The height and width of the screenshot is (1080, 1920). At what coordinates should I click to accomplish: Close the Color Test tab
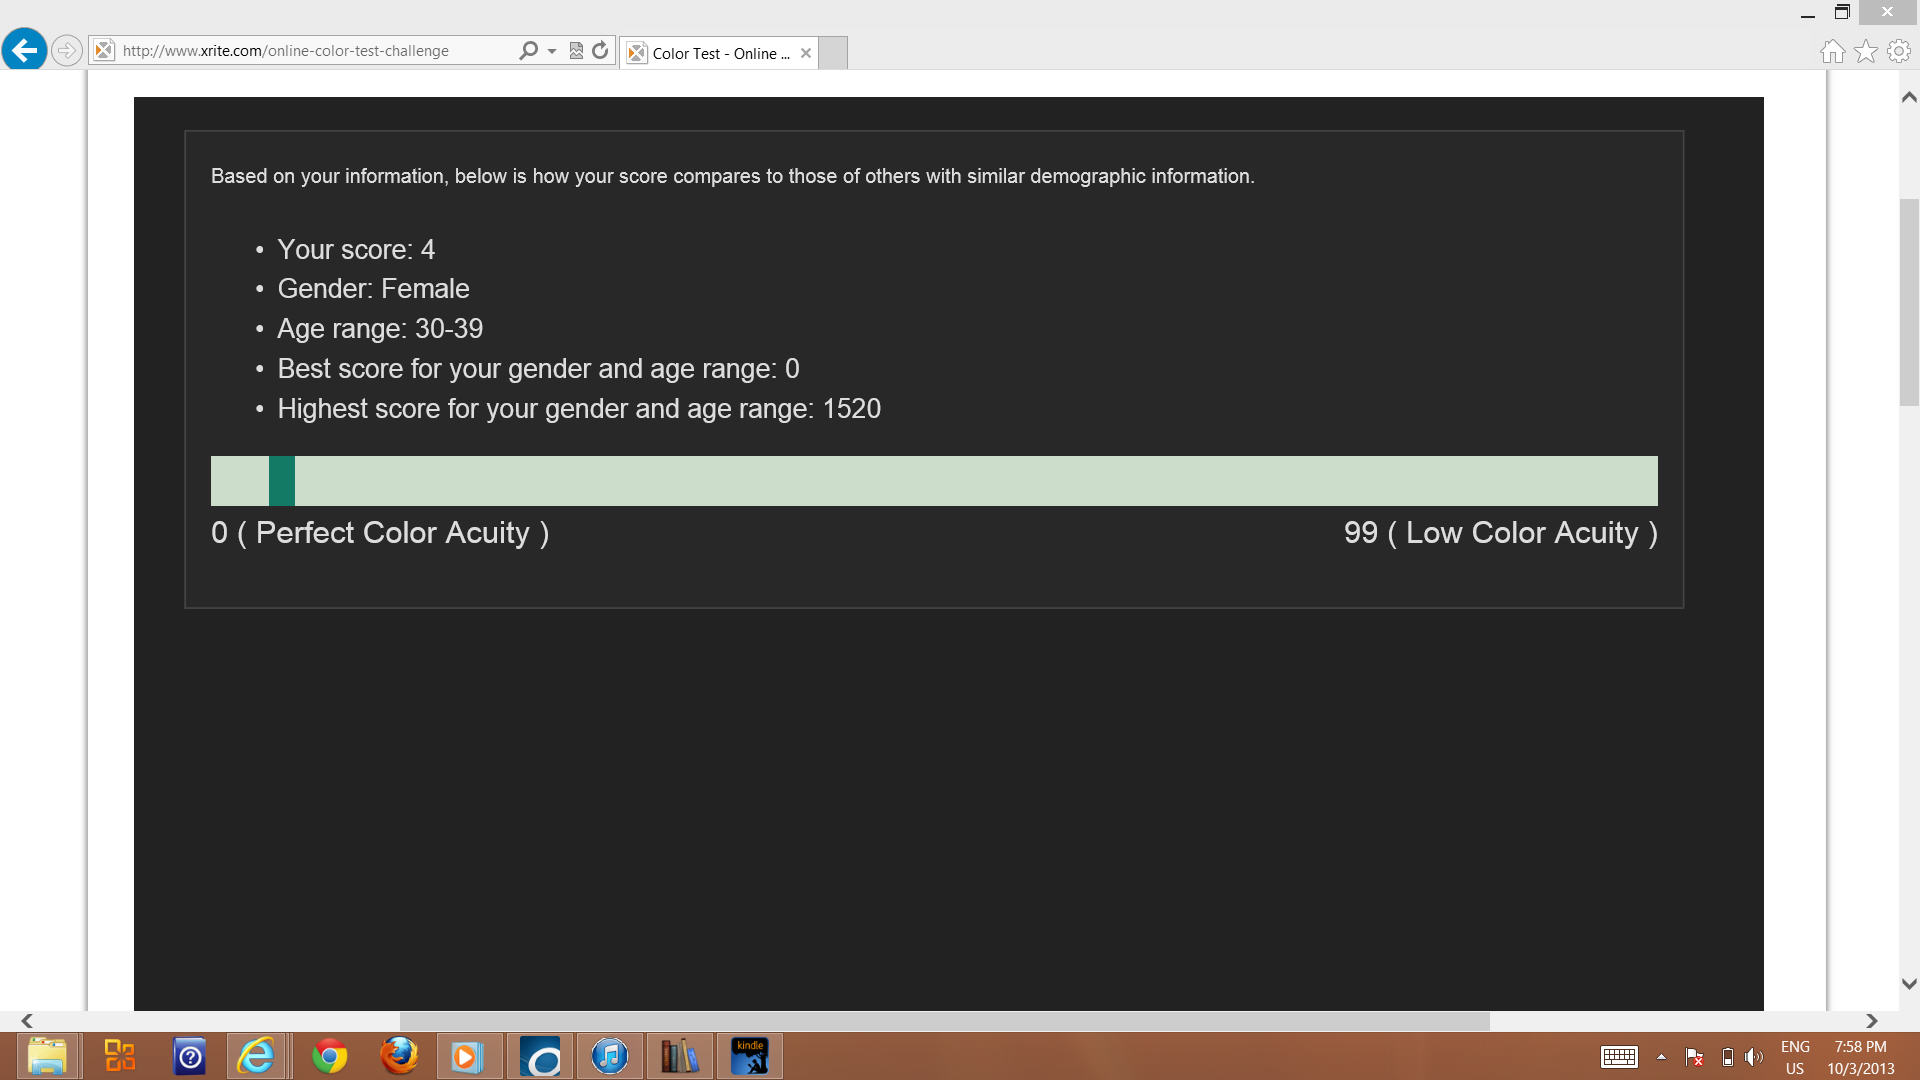click(x=805, y=53)
